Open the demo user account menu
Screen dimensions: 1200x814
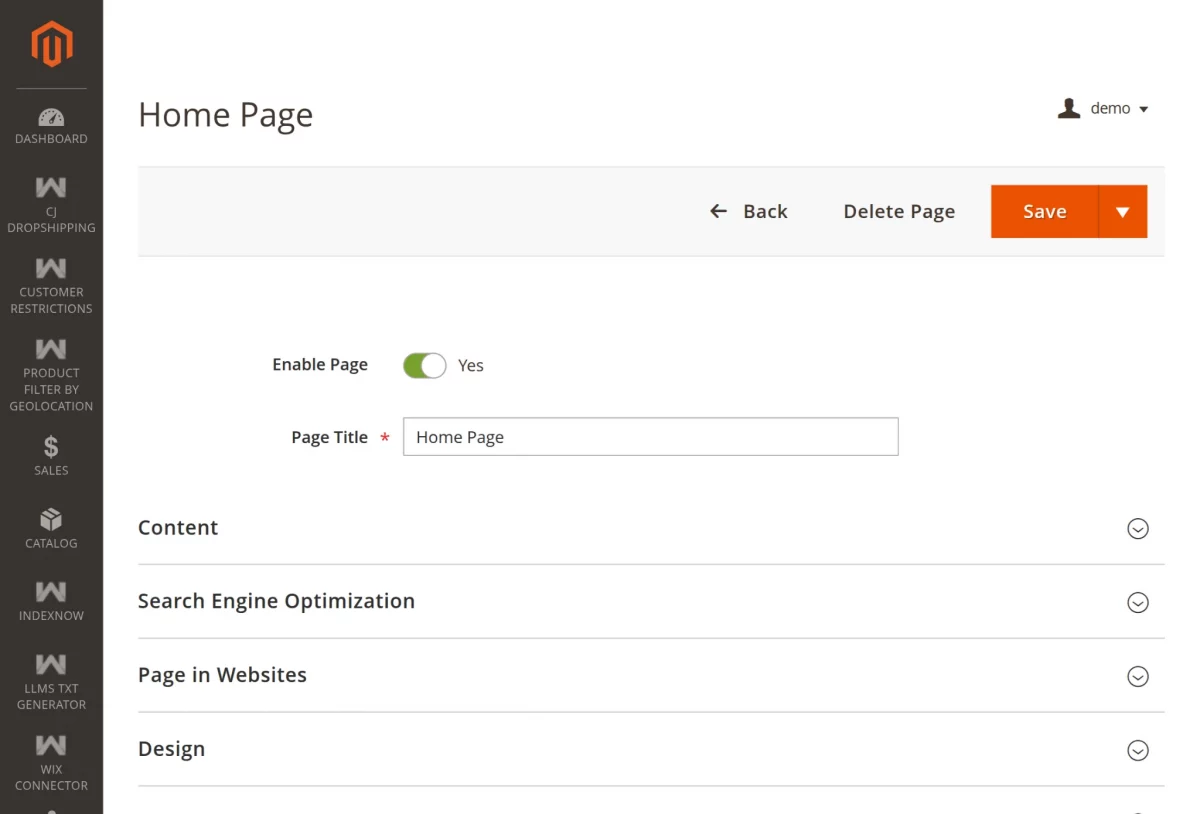click(x=1104, y=109)
